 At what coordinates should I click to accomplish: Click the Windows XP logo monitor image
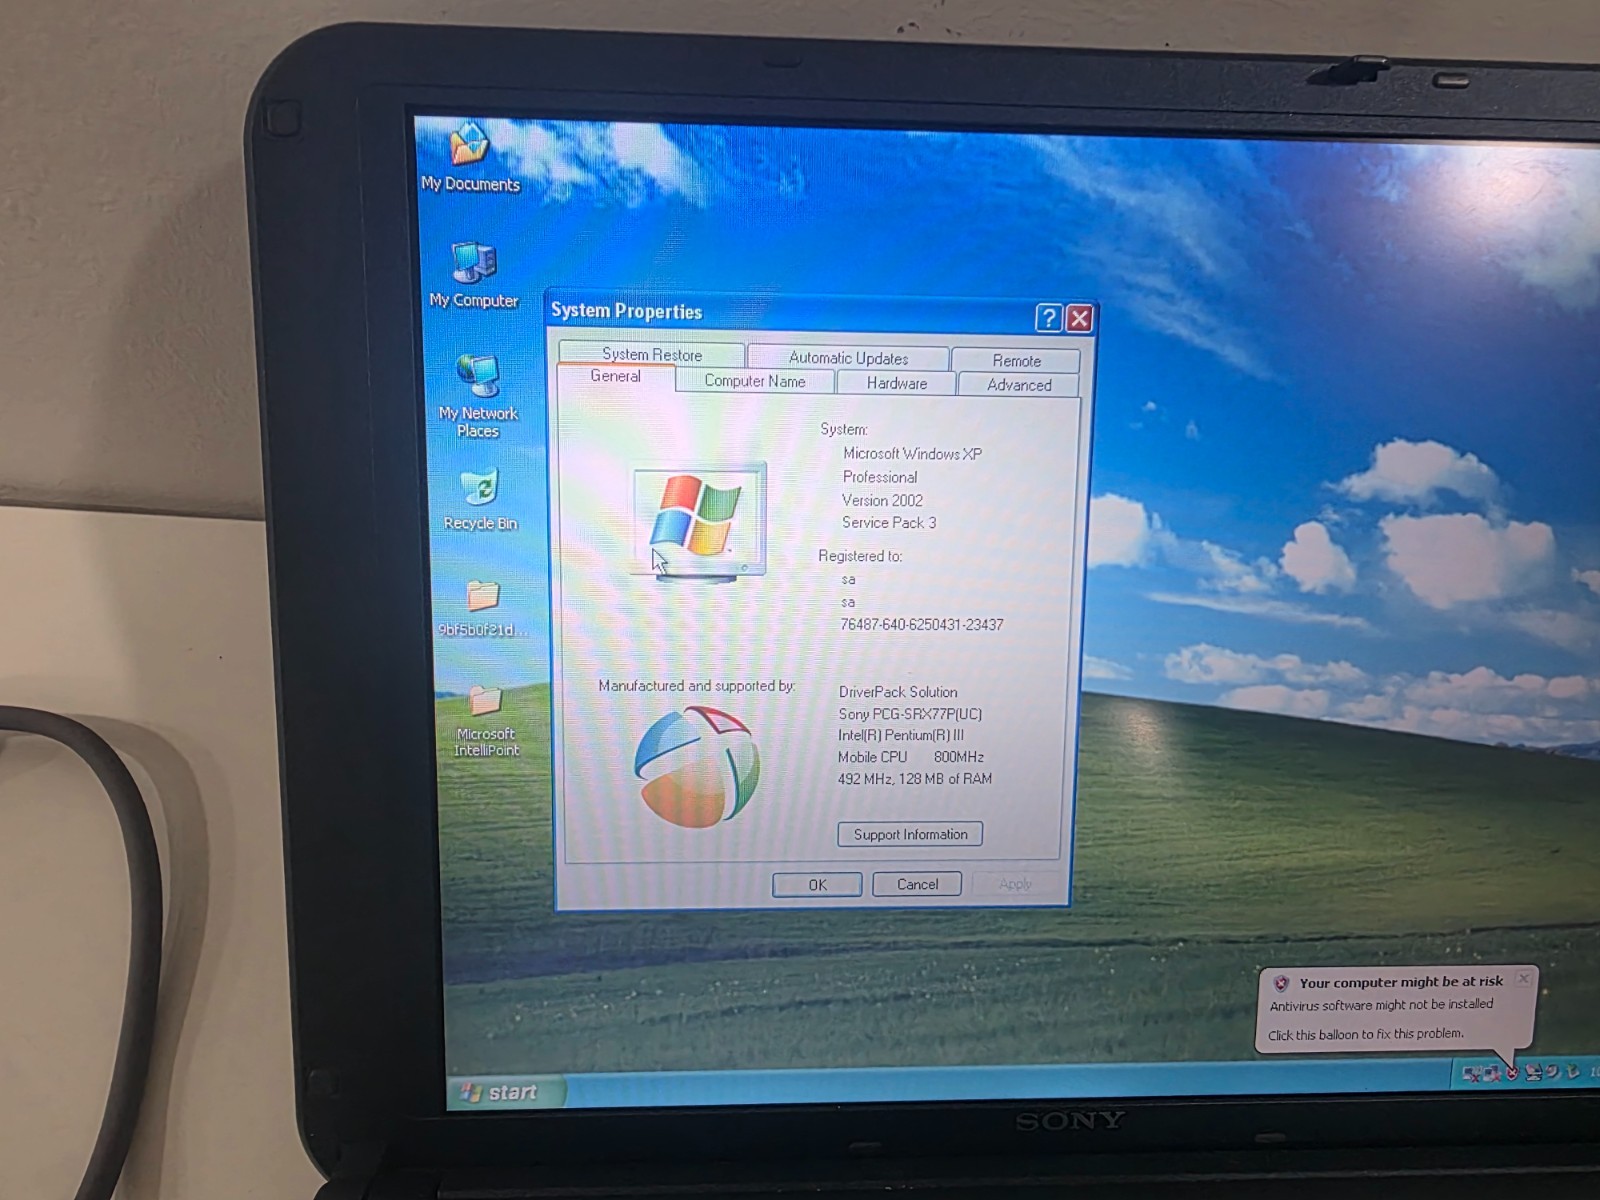(699, 520)
